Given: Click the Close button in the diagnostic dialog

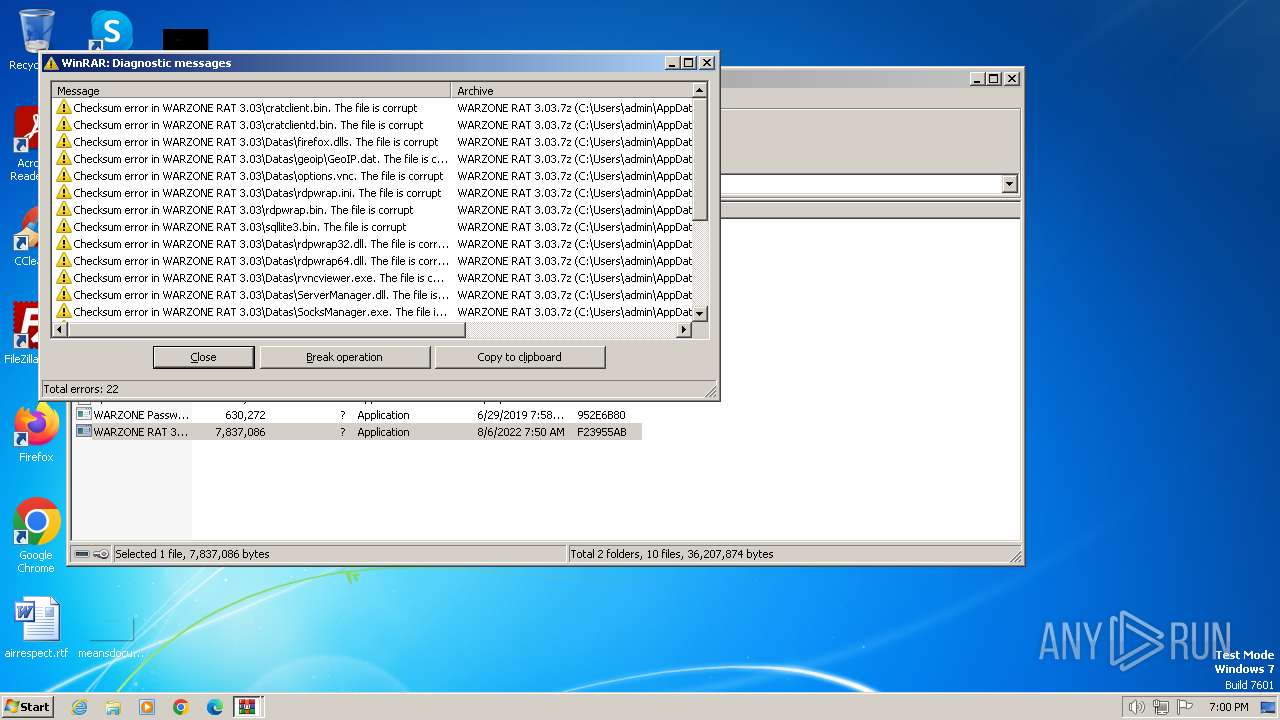Looking at the screenshot, I should (x=203, y=357).
